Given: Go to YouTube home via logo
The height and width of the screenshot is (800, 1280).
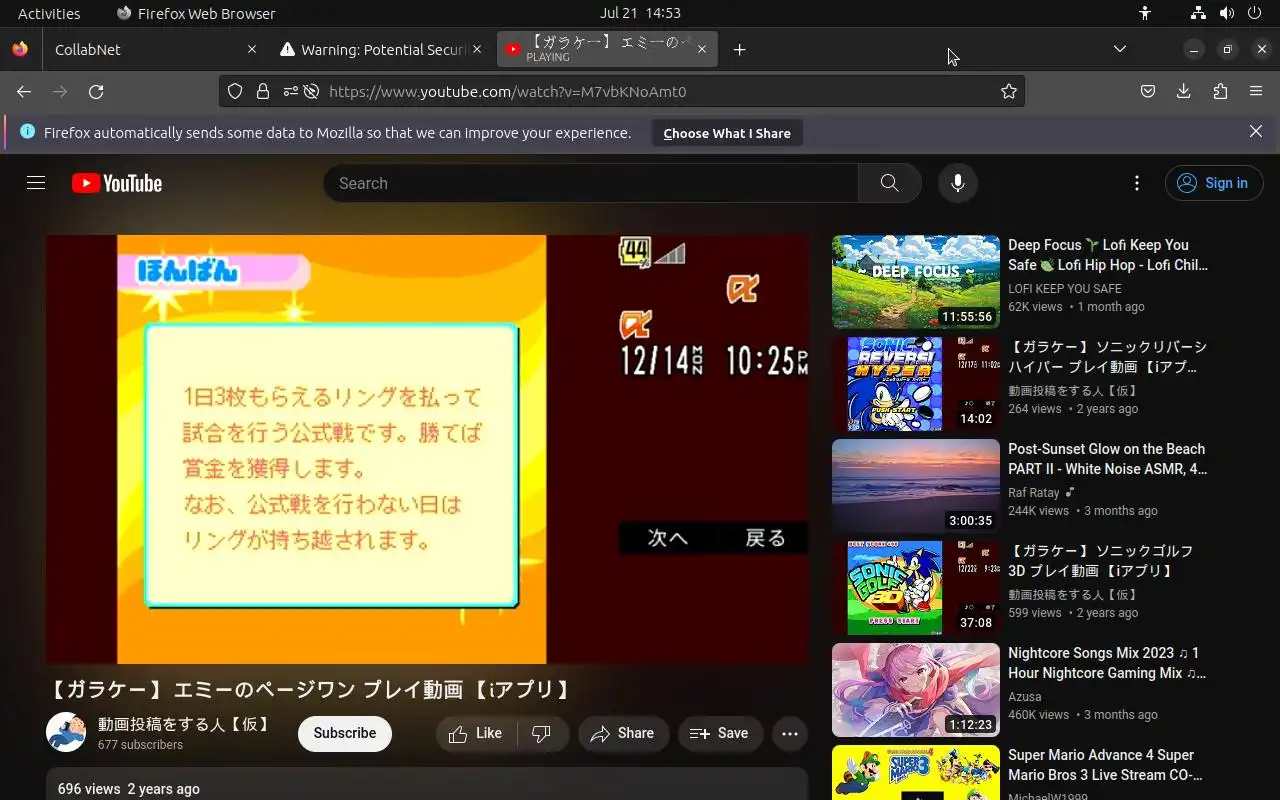Looking at the screenshot, I should pyautogui.click(x=117, y=183).
